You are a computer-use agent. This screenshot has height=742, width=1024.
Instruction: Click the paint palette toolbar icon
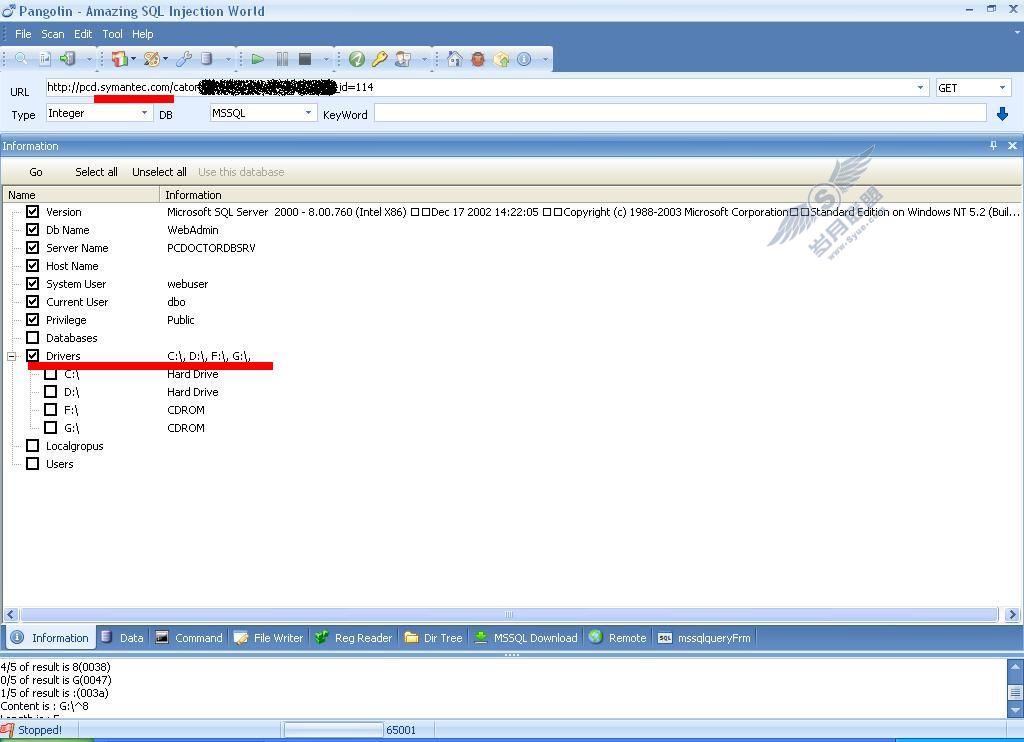pyautogui.click(x=152, y=59)
